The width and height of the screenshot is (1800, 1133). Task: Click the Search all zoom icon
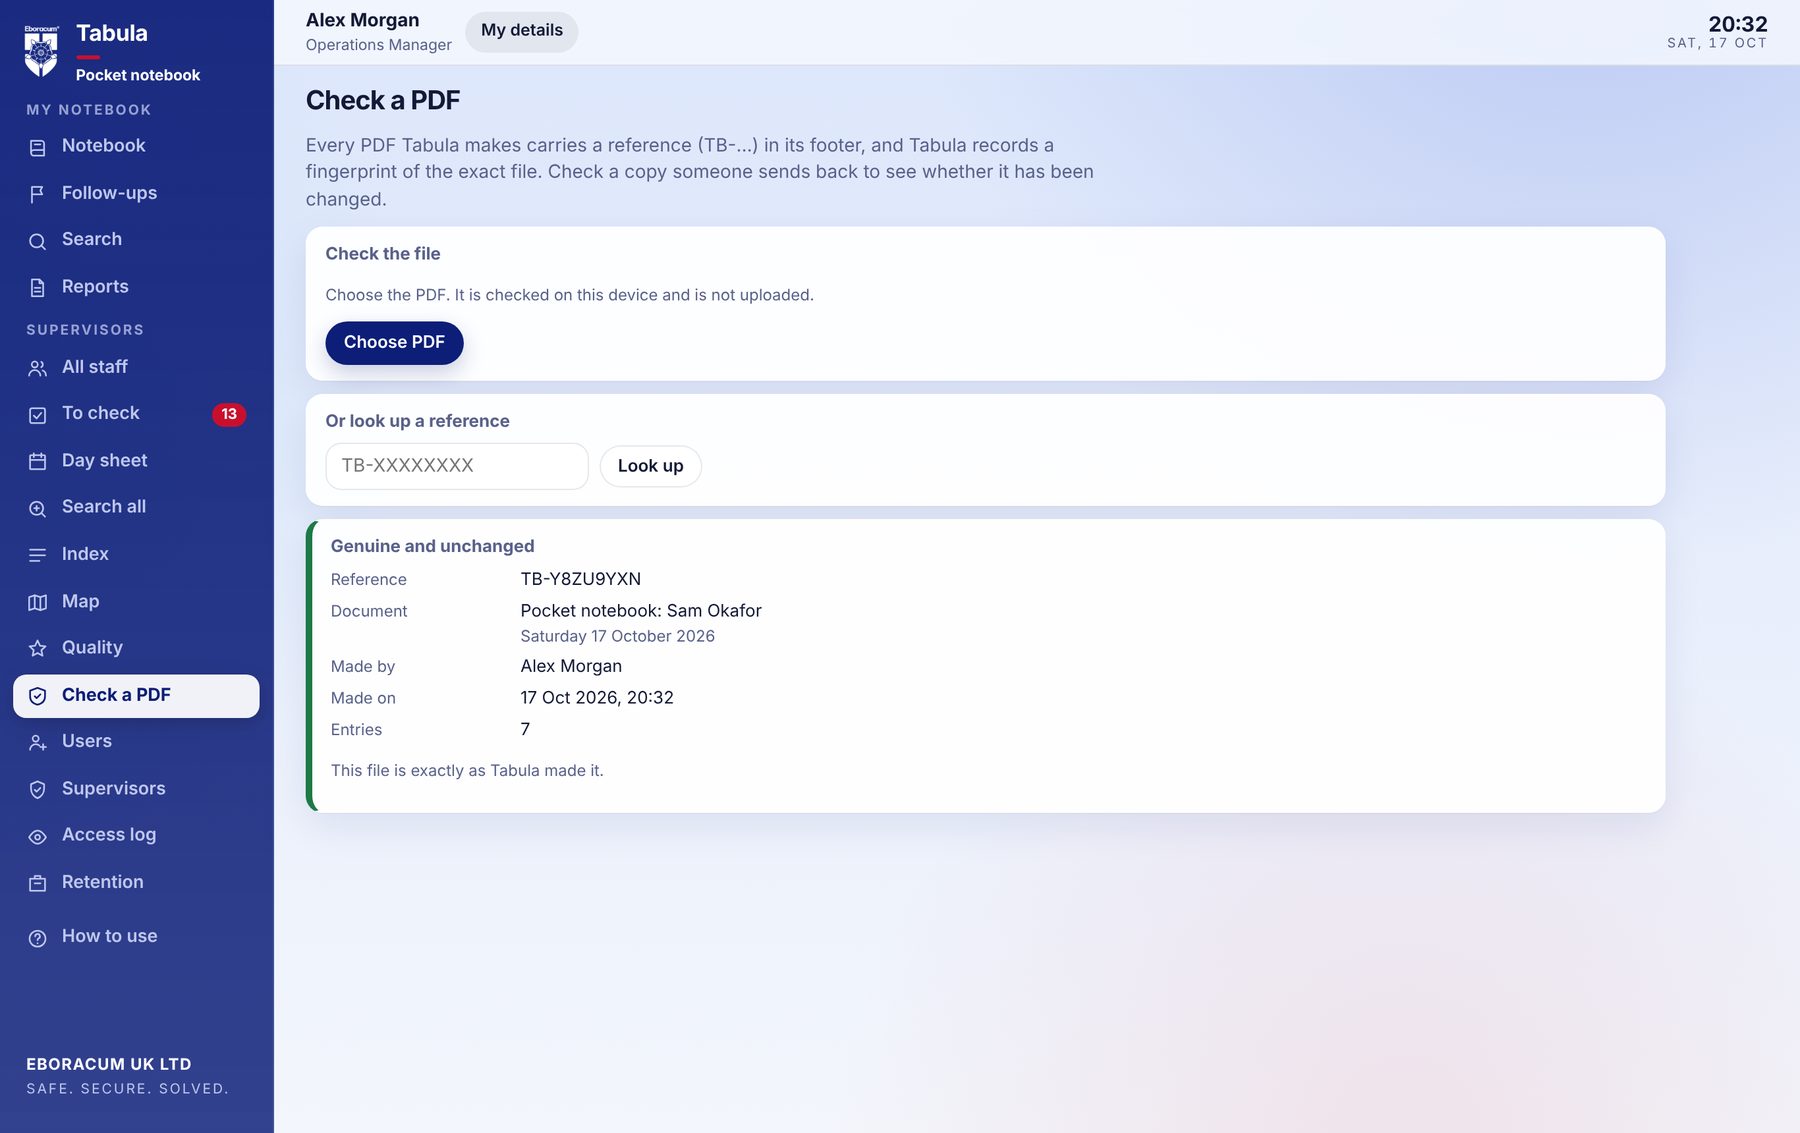pos(38,508)
